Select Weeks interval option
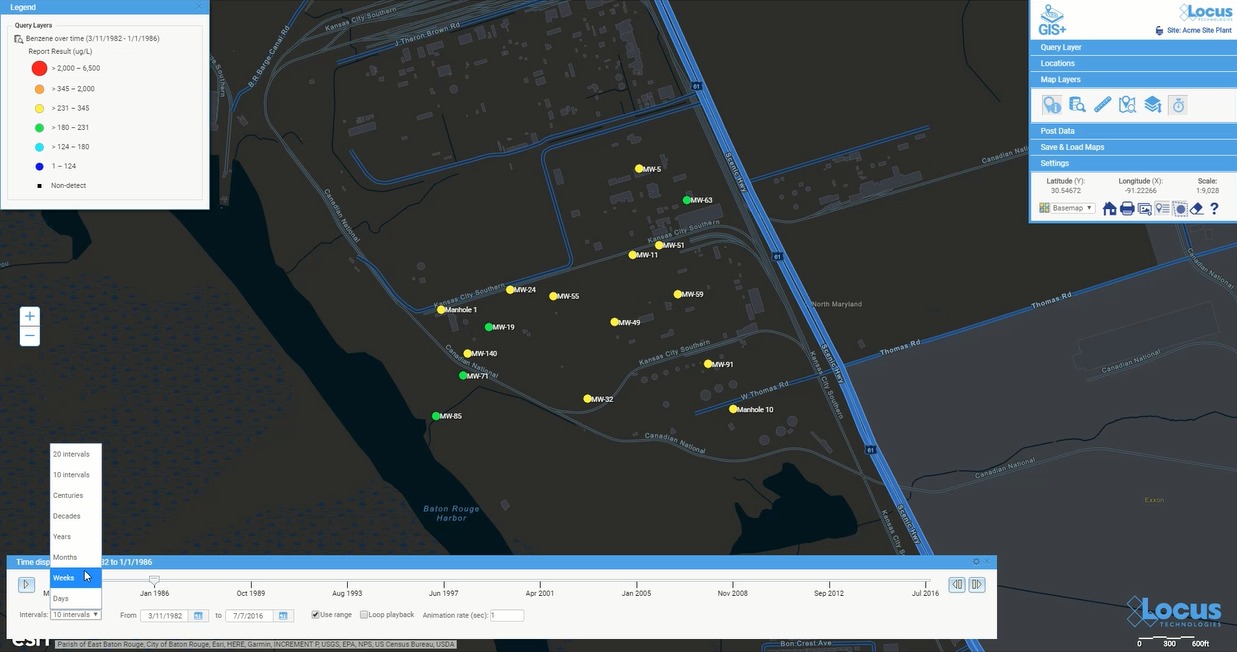Viewport: 1237px width, 652px height. pos(76,578)
